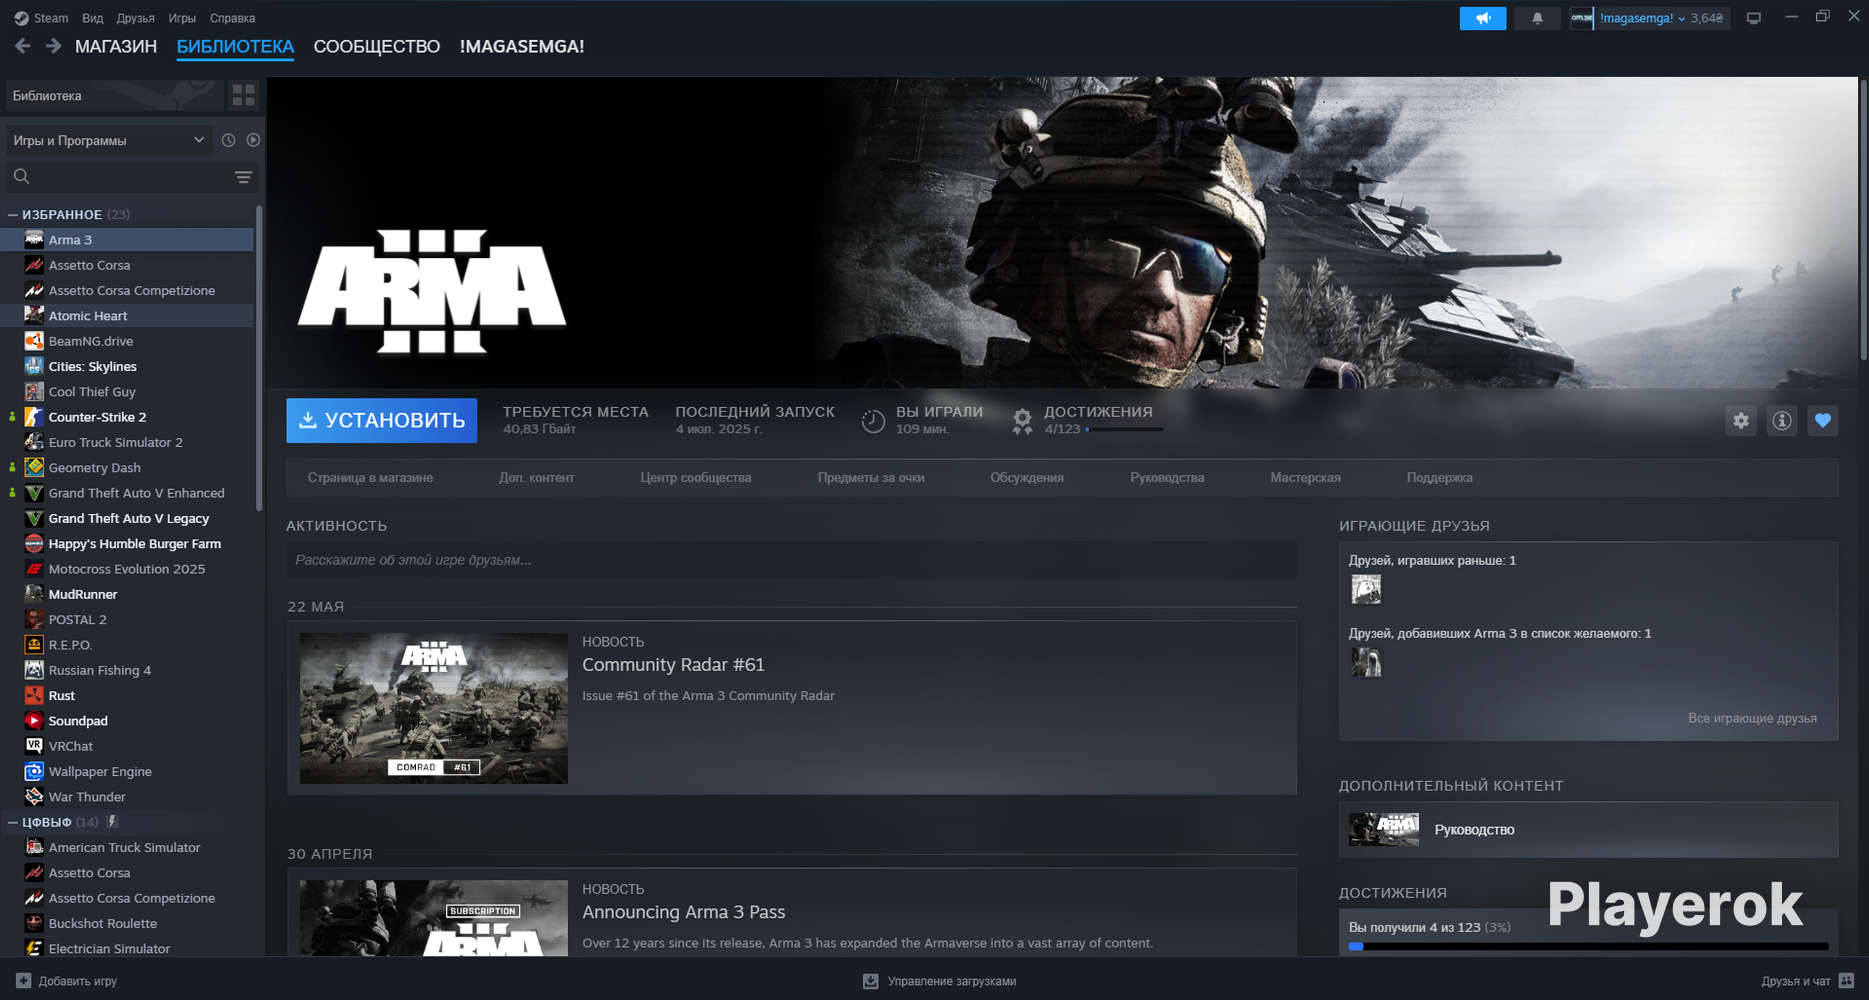
Task: Select the Cities: Skylines game icon
Action: click(x=34, y=366)
